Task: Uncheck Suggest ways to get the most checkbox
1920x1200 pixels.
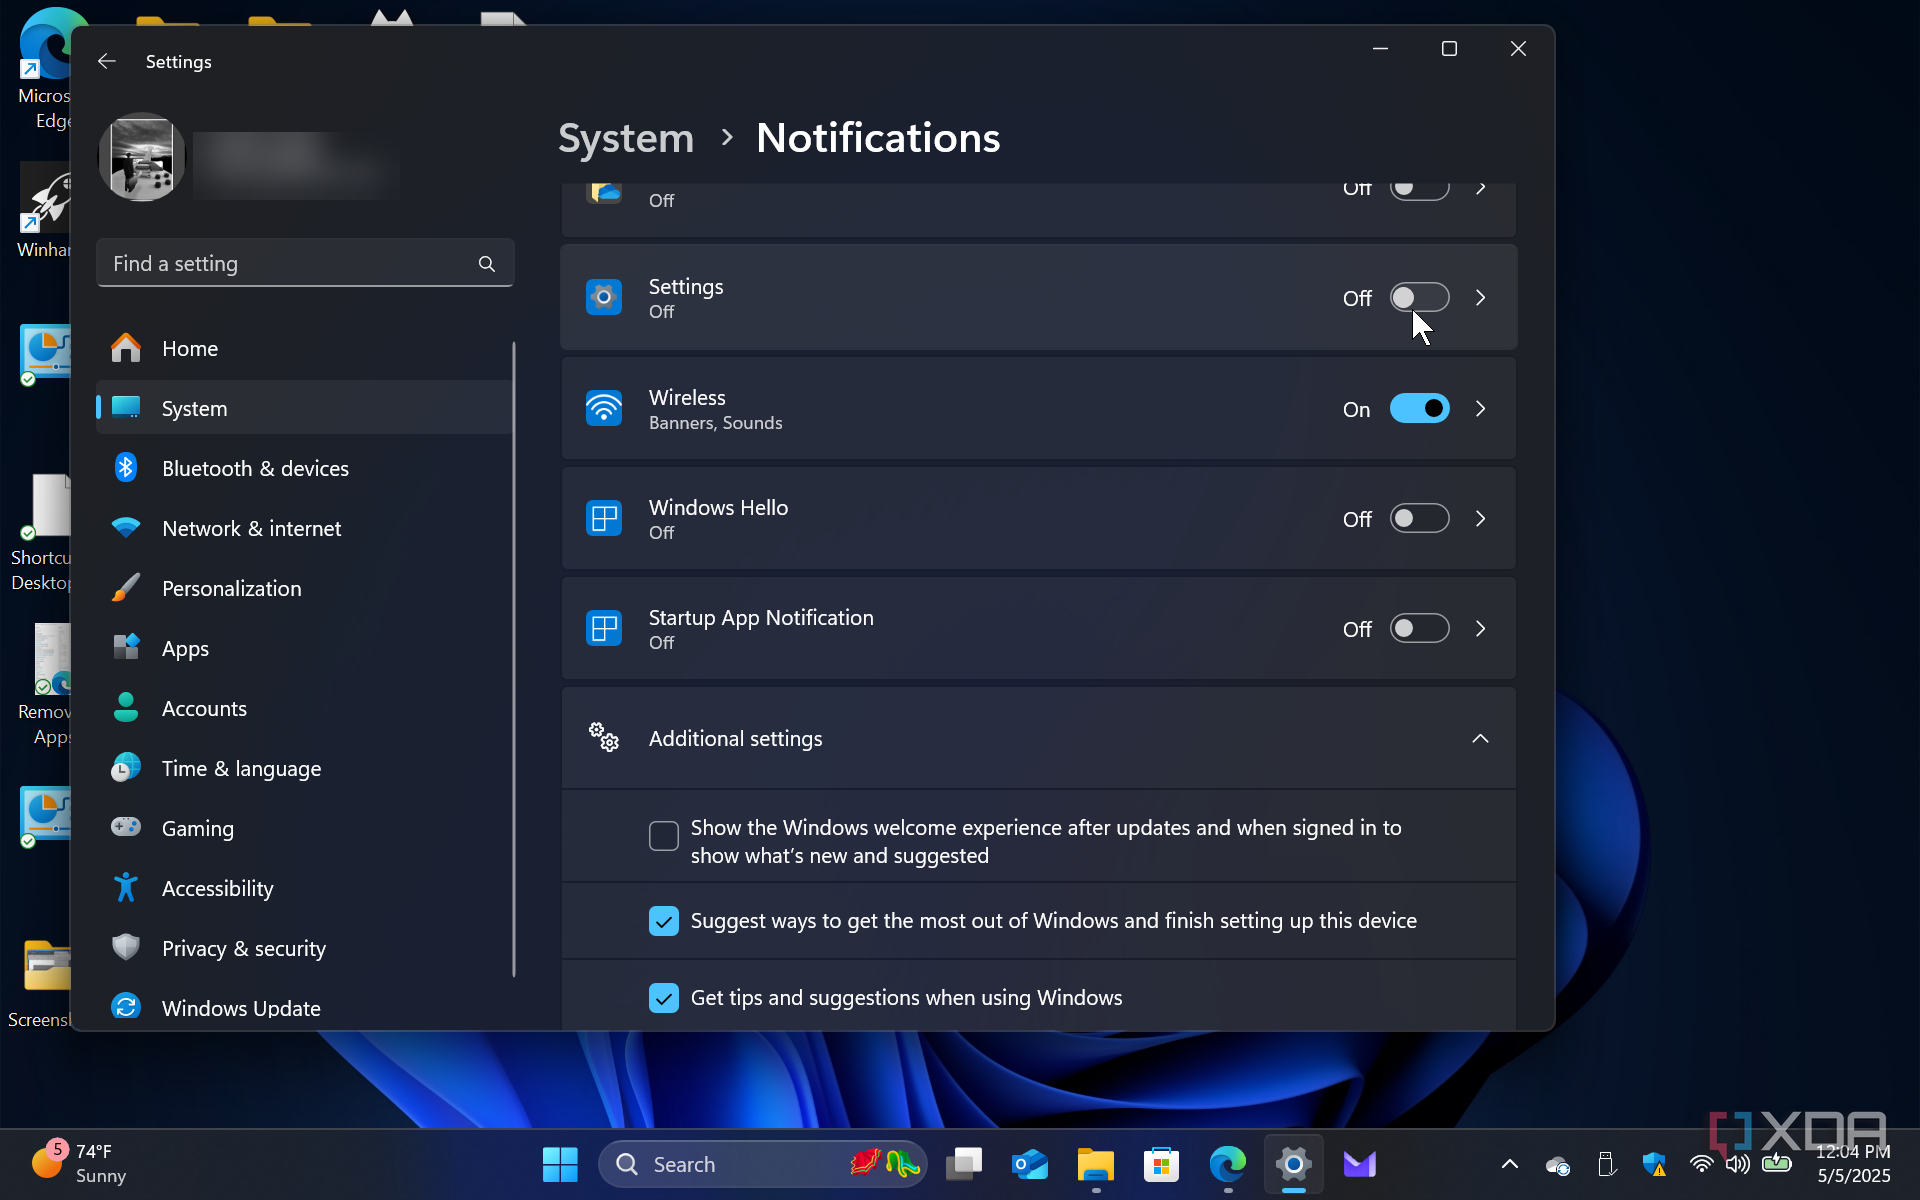Action: (664, 921)
